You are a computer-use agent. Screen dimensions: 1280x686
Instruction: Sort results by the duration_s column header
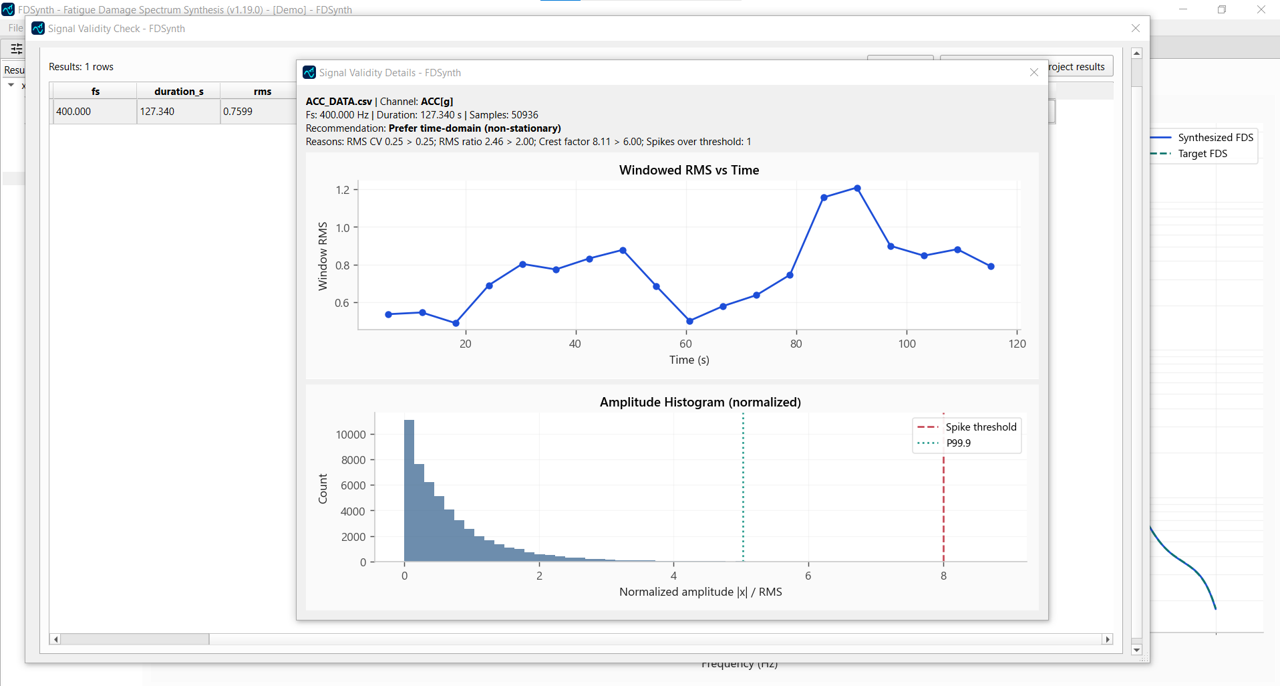(178, 91)
